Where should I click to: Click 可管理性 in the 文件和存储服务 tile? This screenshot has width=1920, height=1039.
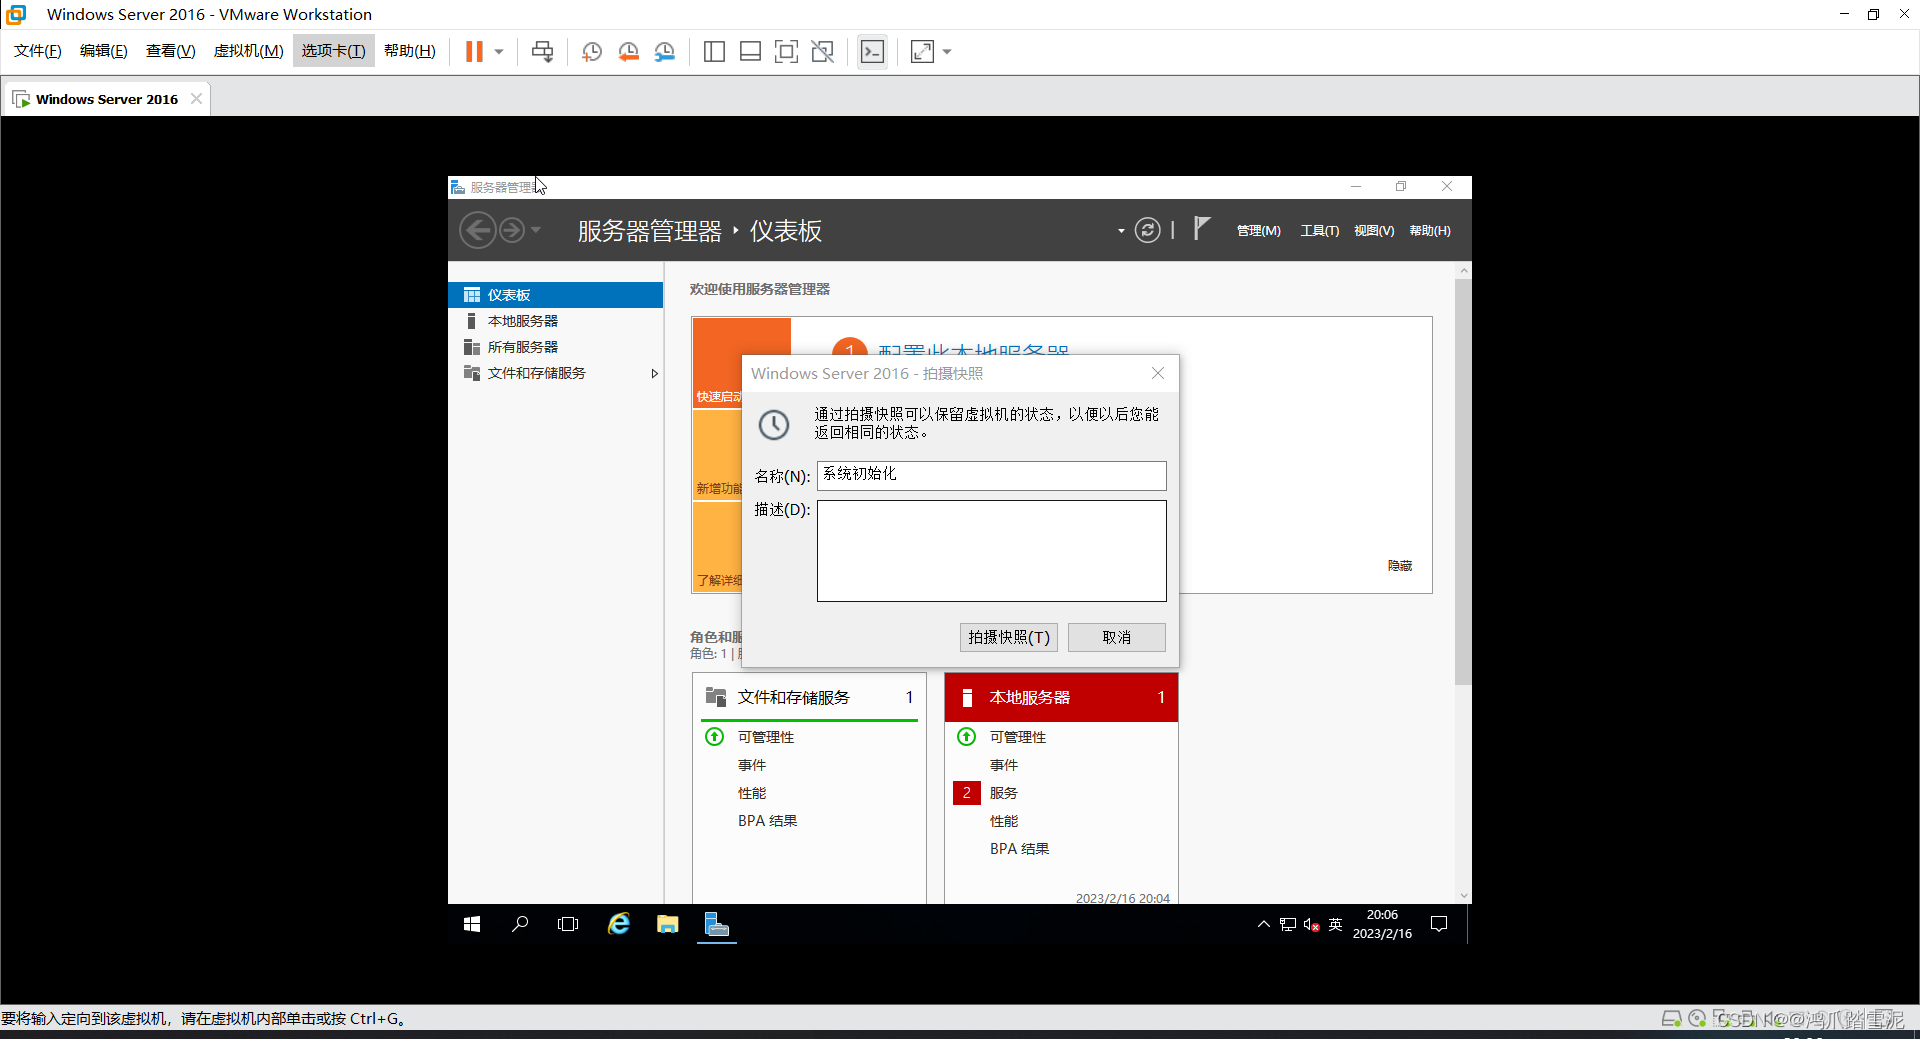click(766, 737)
